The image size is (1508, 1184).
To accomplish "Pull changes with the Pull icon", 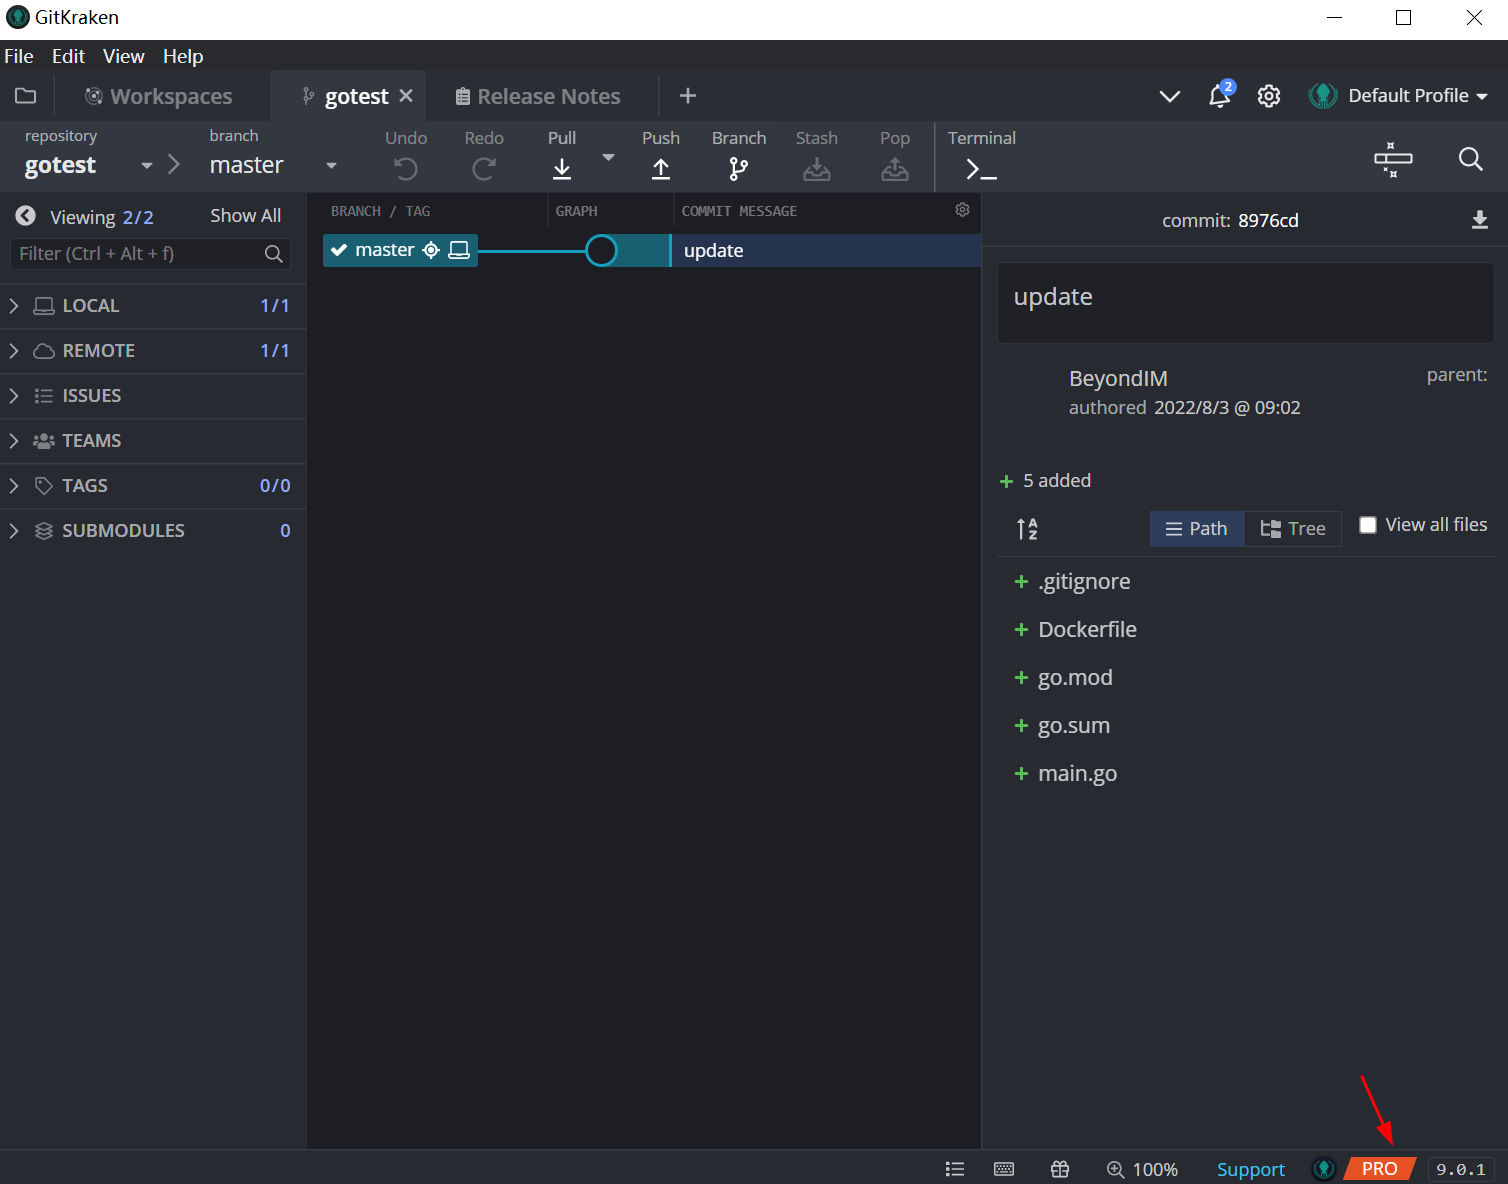I will coord(562,169).
